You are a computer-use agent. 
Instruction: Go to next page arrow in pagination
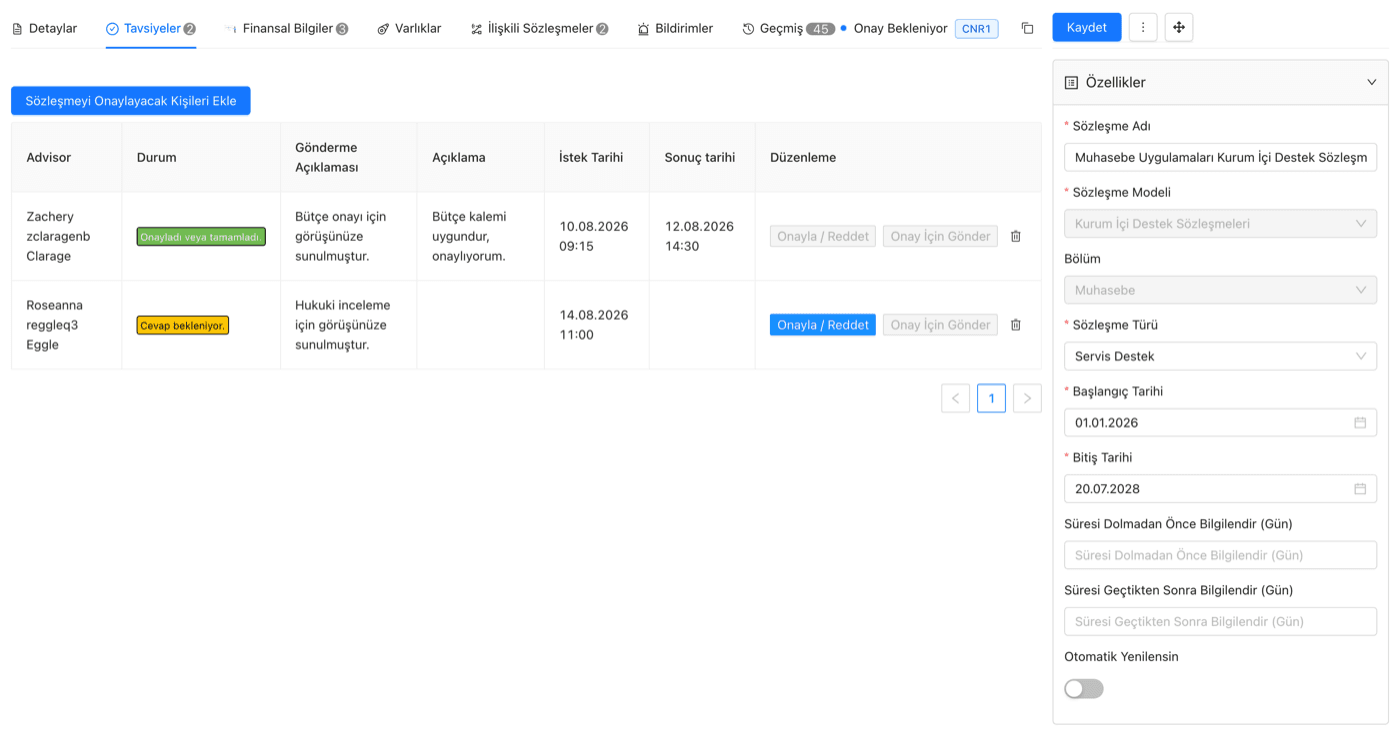coord(1027,398)
